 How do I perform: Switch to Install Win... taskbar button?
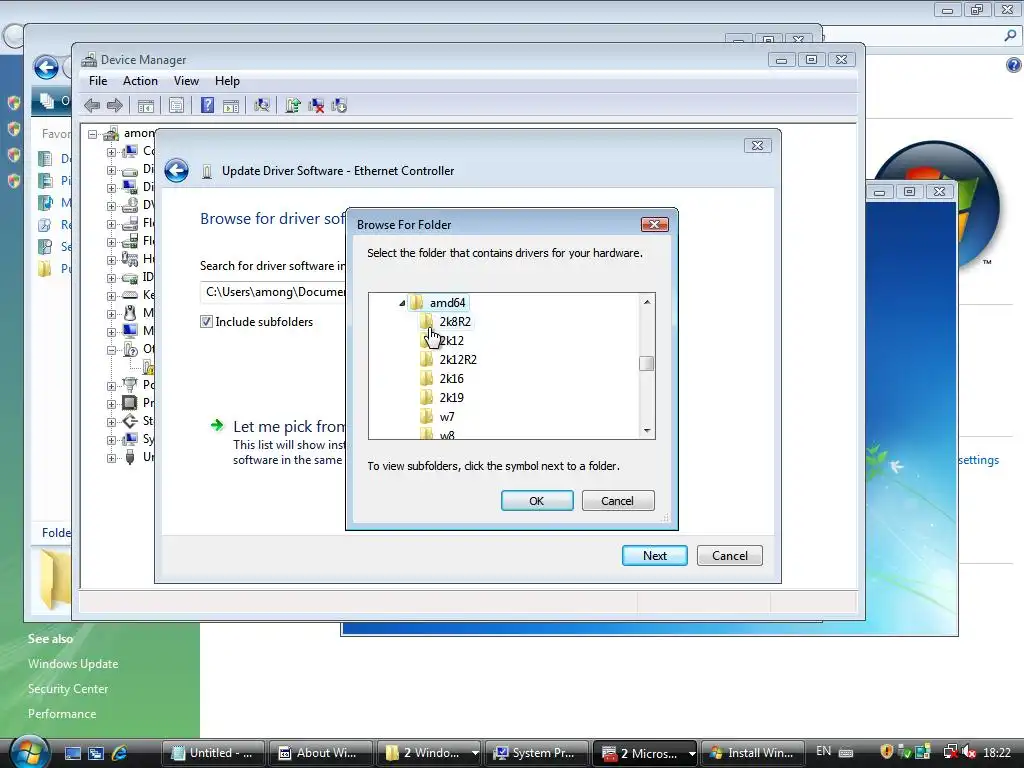[753, 753]
